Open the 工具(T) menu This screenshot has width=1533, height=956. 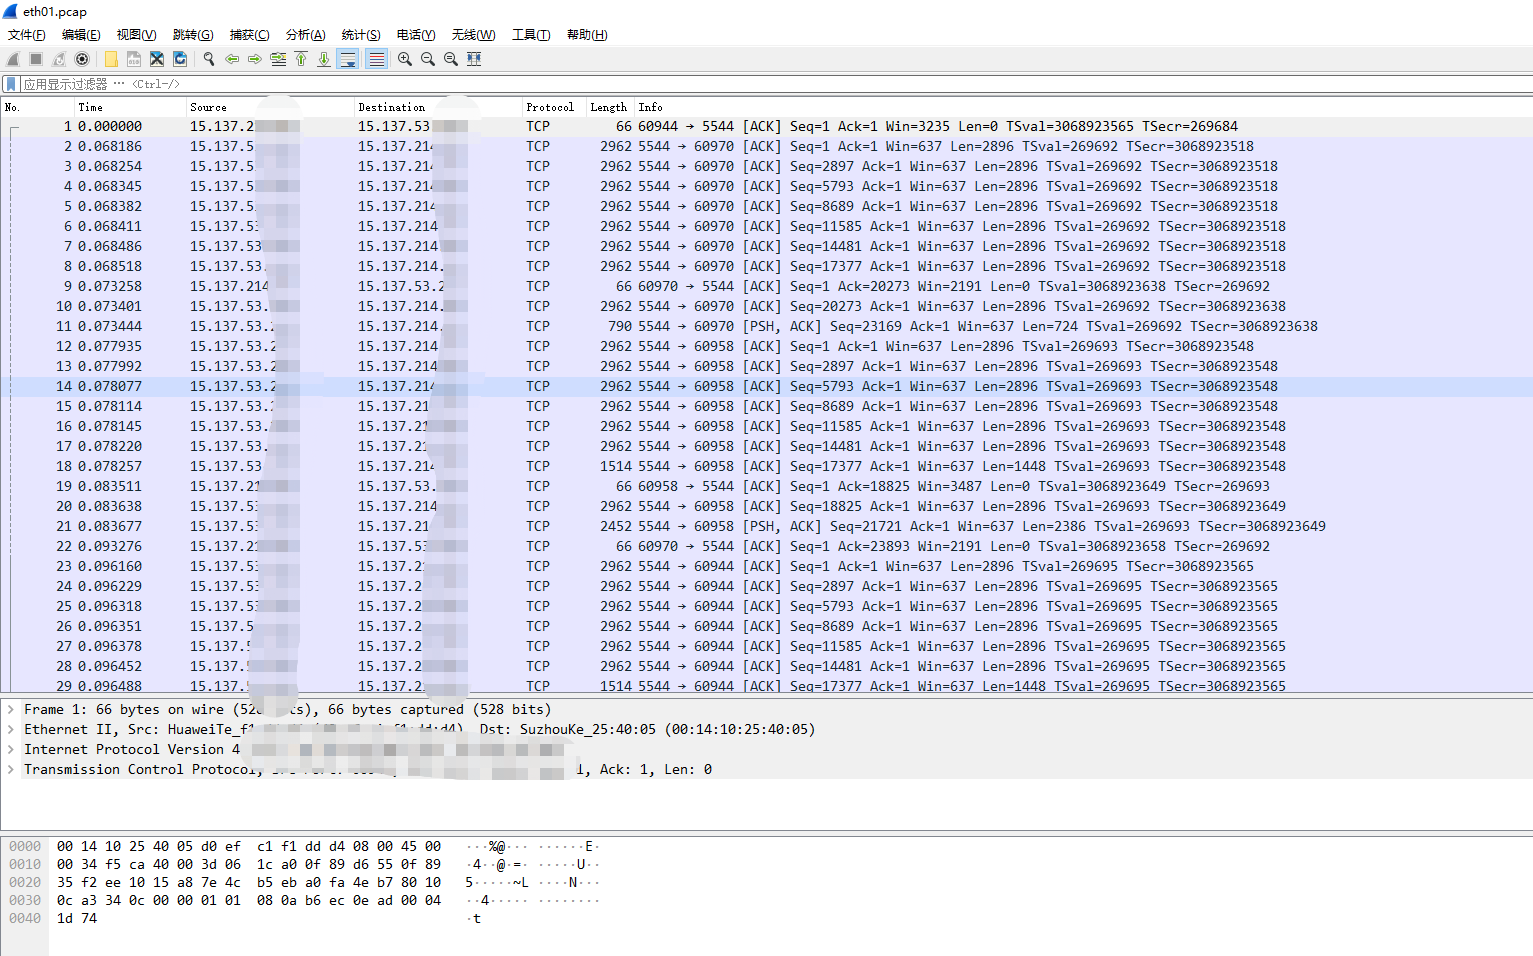[531, 35]
